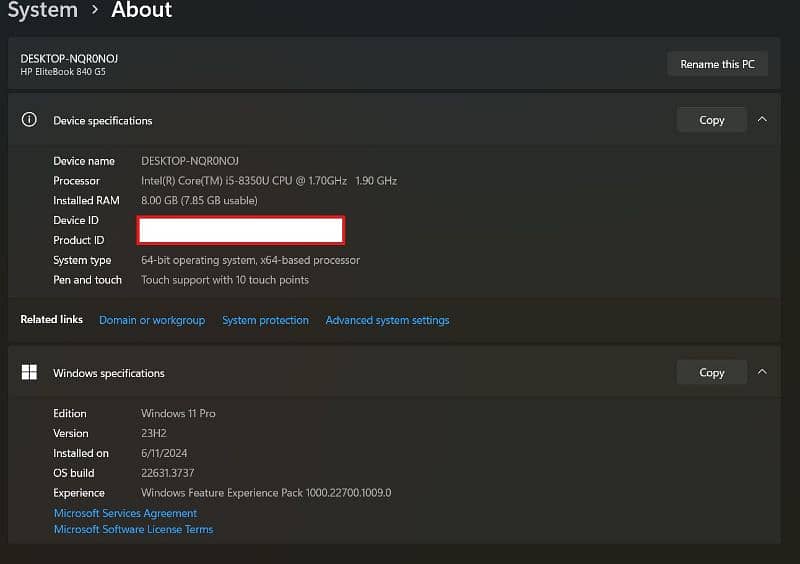Screen dimensions: 800x564
Task: Click the redacted white box beside Product ID
Action: point(241,231)
